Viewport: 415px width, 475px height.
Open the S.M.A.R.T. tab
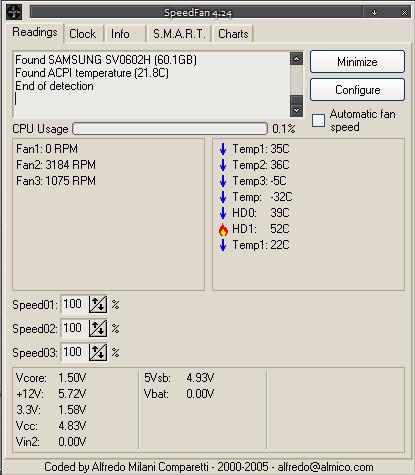(x=179, y=34)
